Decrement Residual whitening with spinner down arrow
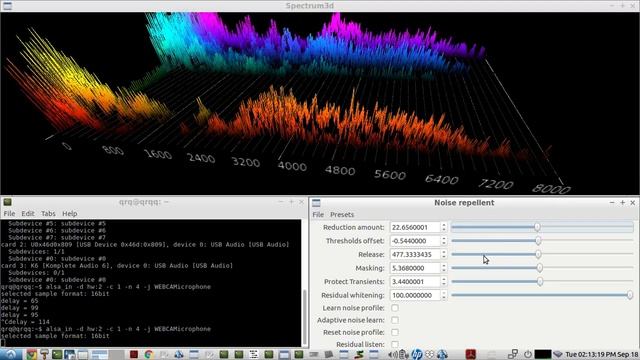Image resolution: width=640 pixels, height=360 pixels. [444, 298]
